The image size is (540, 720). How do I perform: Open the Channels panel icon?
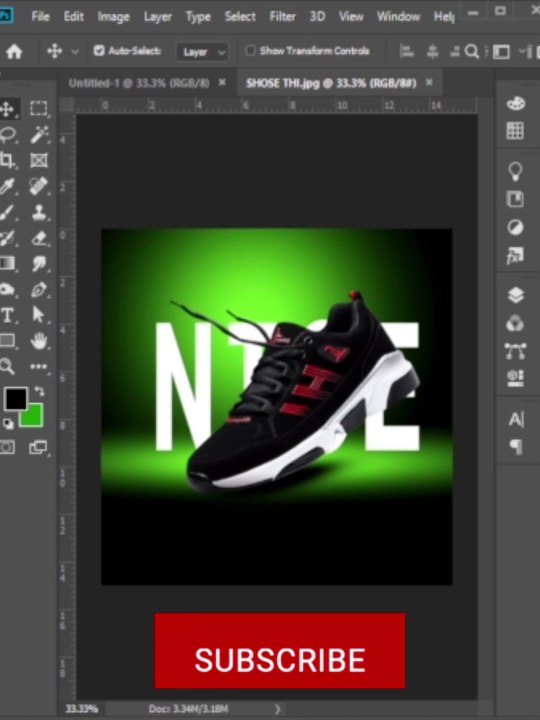coord(515,323)
